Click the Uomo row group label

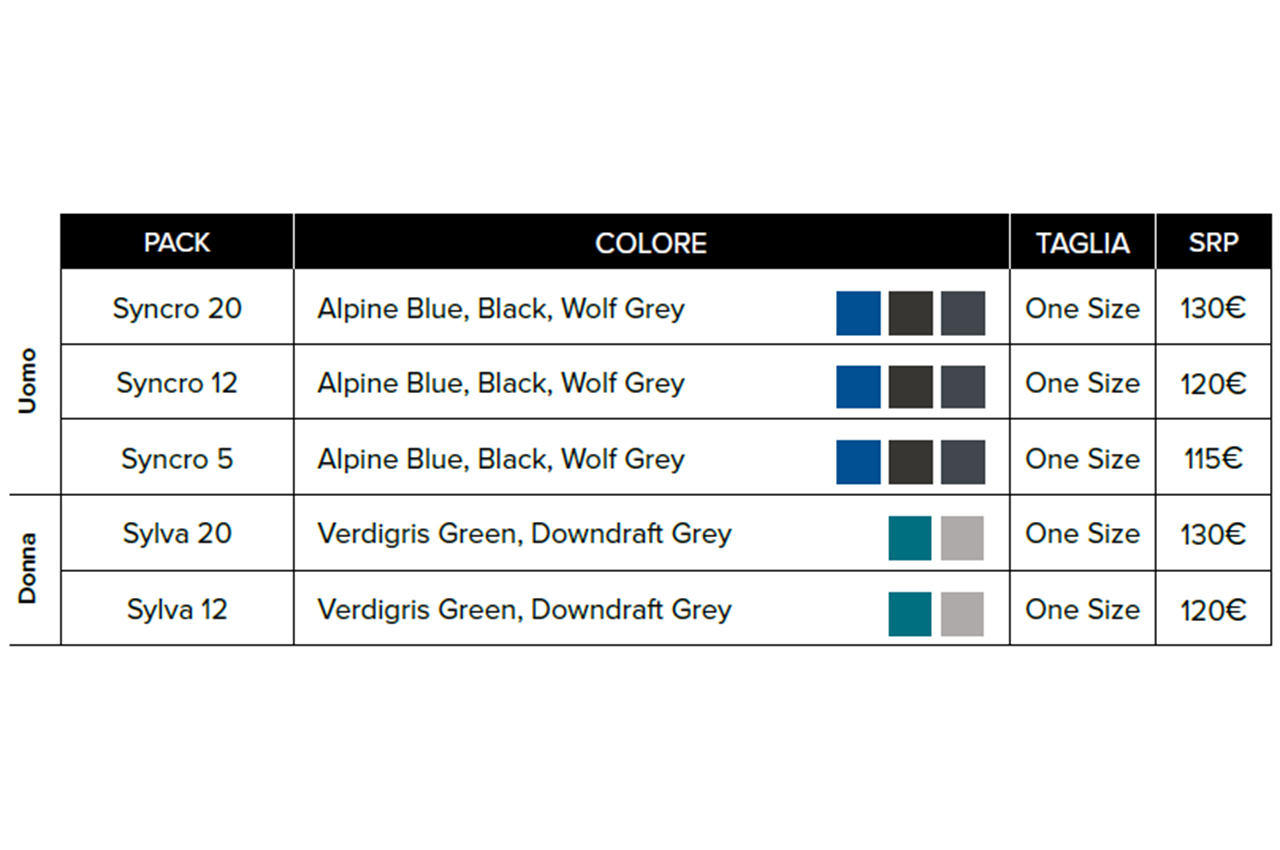(27, 381)
